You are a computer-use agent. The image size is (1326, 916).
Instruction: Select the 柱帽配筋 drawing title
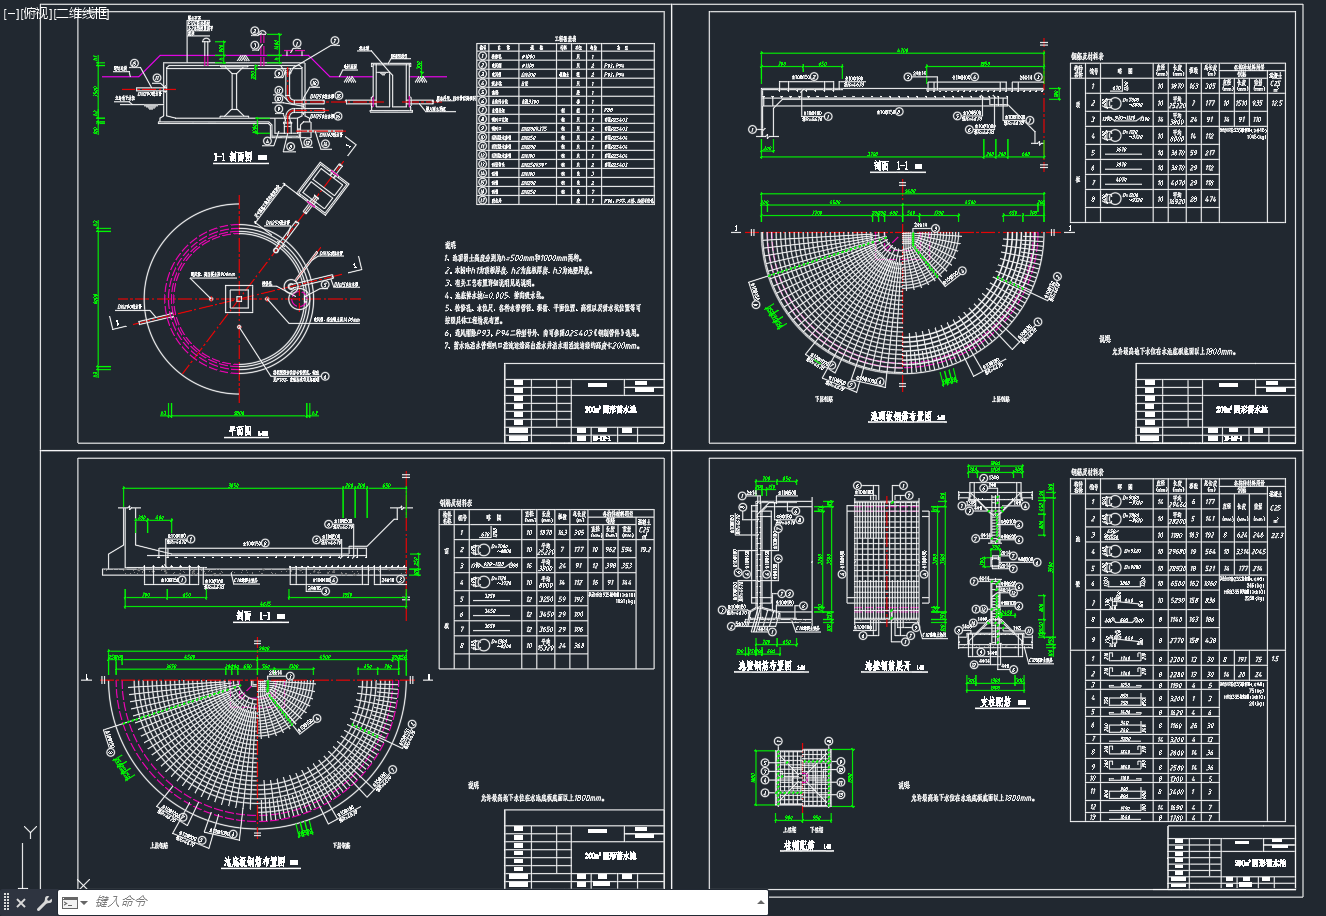tap(799, 845)
